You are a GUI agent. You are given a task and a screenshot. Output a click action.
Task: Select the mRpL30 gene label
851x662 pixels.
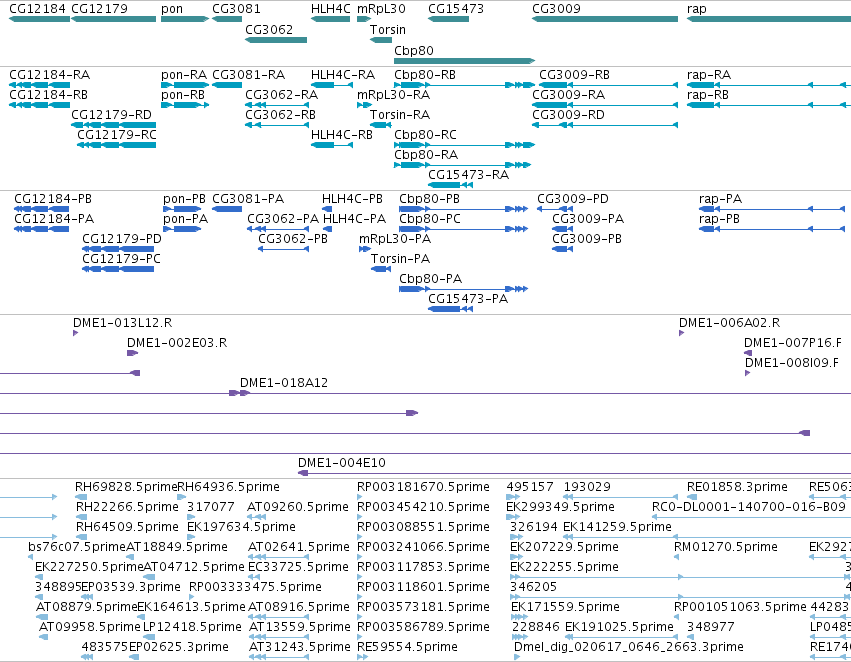coord(381,9)
